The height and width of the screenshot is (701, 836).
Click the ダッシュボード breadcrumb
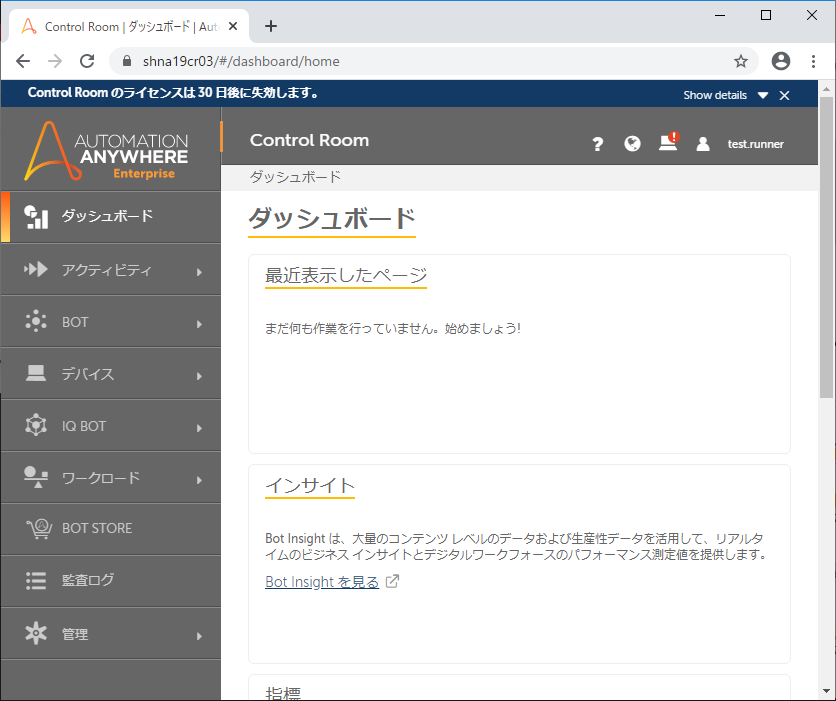tap(295, 177)
